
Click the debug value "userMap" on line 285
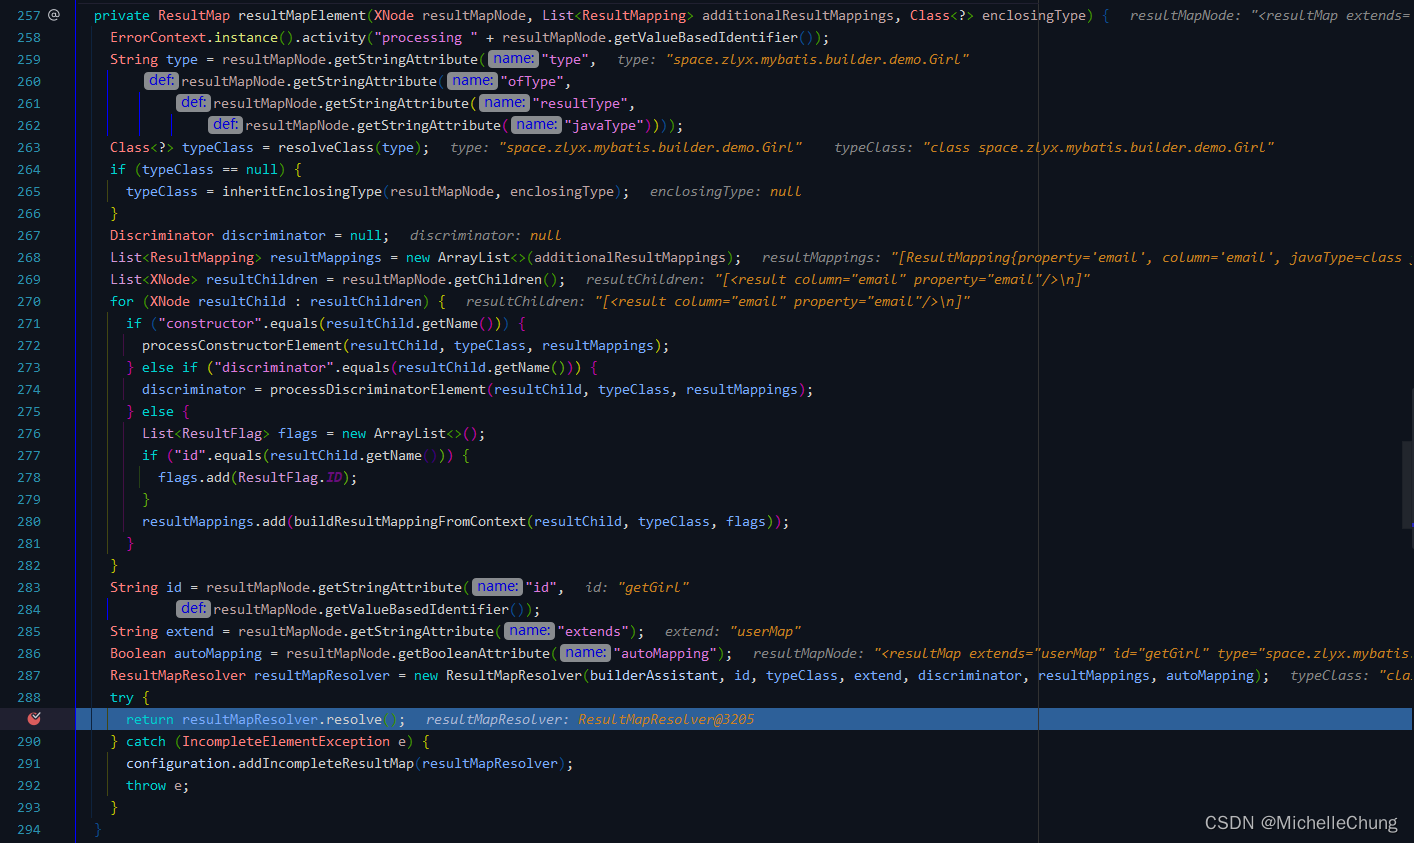pos(766,631)
